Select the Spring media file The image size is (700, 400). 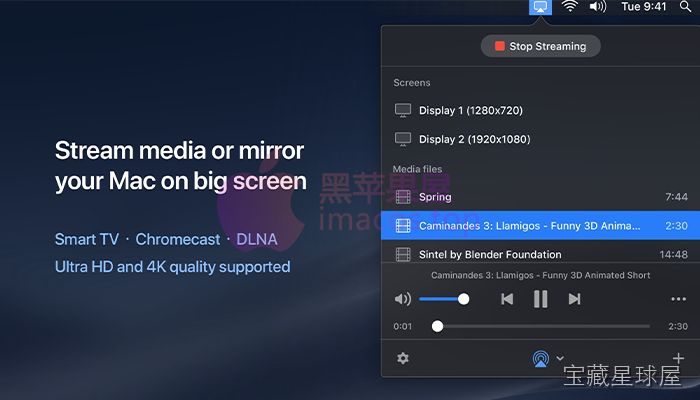point(541,197)
